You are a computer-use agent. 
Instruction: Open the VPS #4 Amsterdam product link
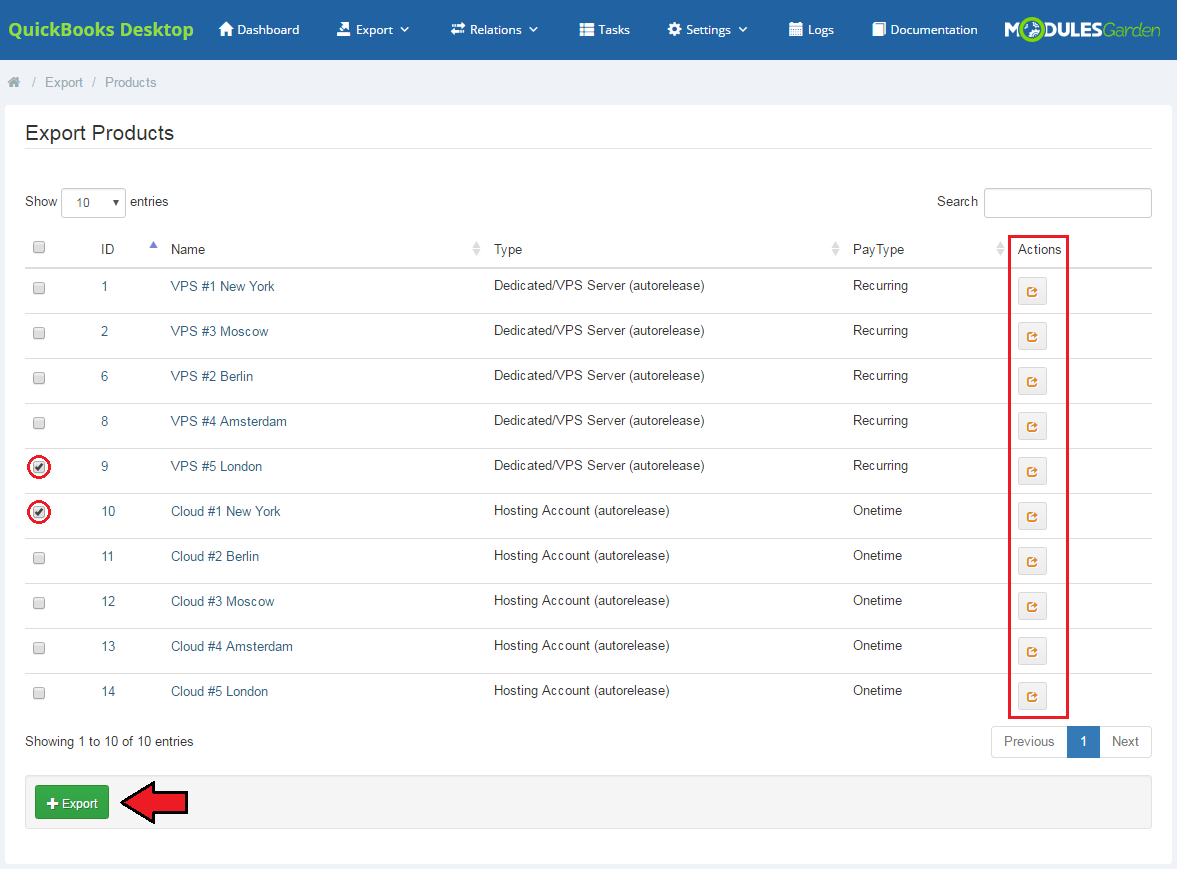pos(228,422)
